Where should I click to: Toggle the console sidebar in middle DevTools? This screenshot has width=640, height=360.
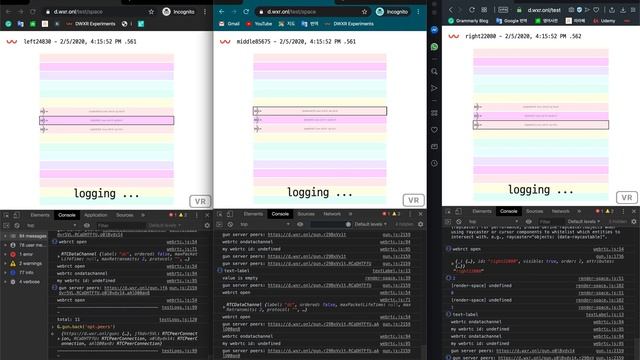[x=220, y=224]
